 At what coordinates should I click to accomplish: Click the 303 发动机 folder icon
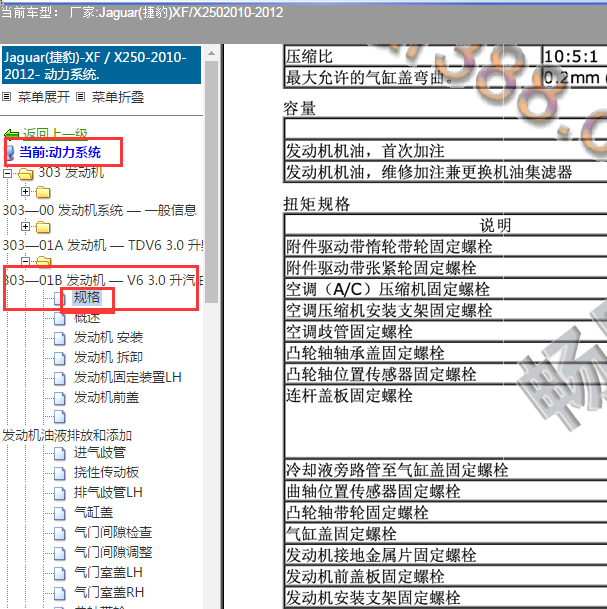click(26, 174)
